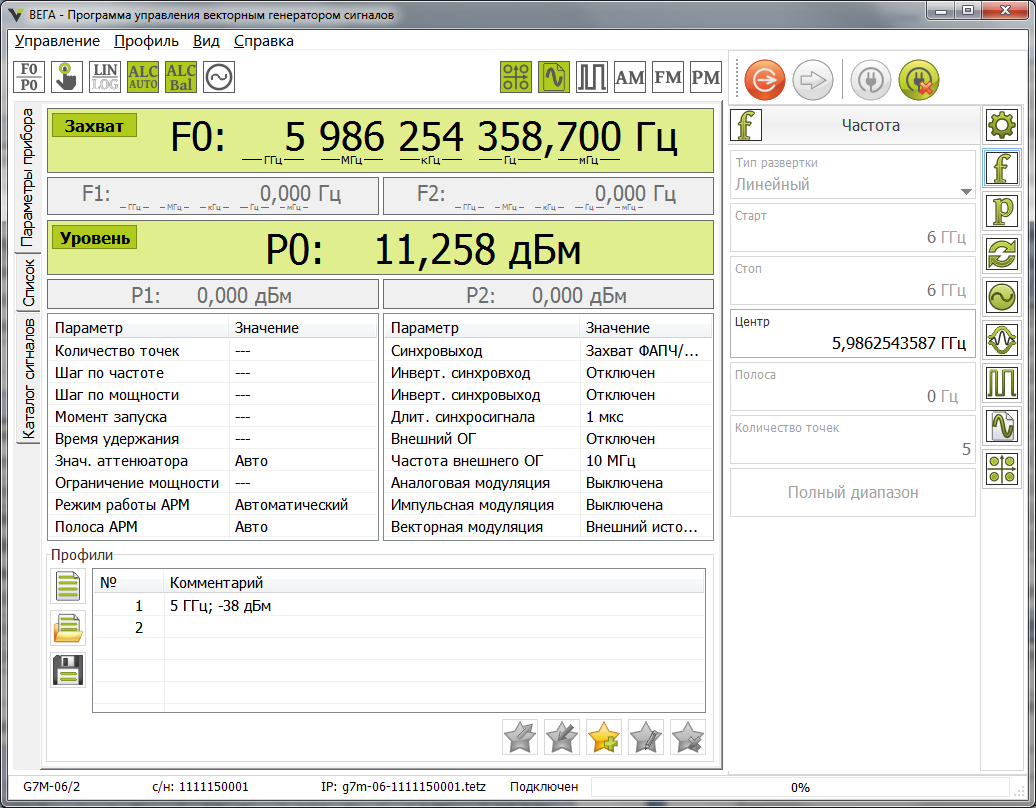1036x808 pixels.
Task: Save profiles with floppy disk icon
Action: pos(68,670)
